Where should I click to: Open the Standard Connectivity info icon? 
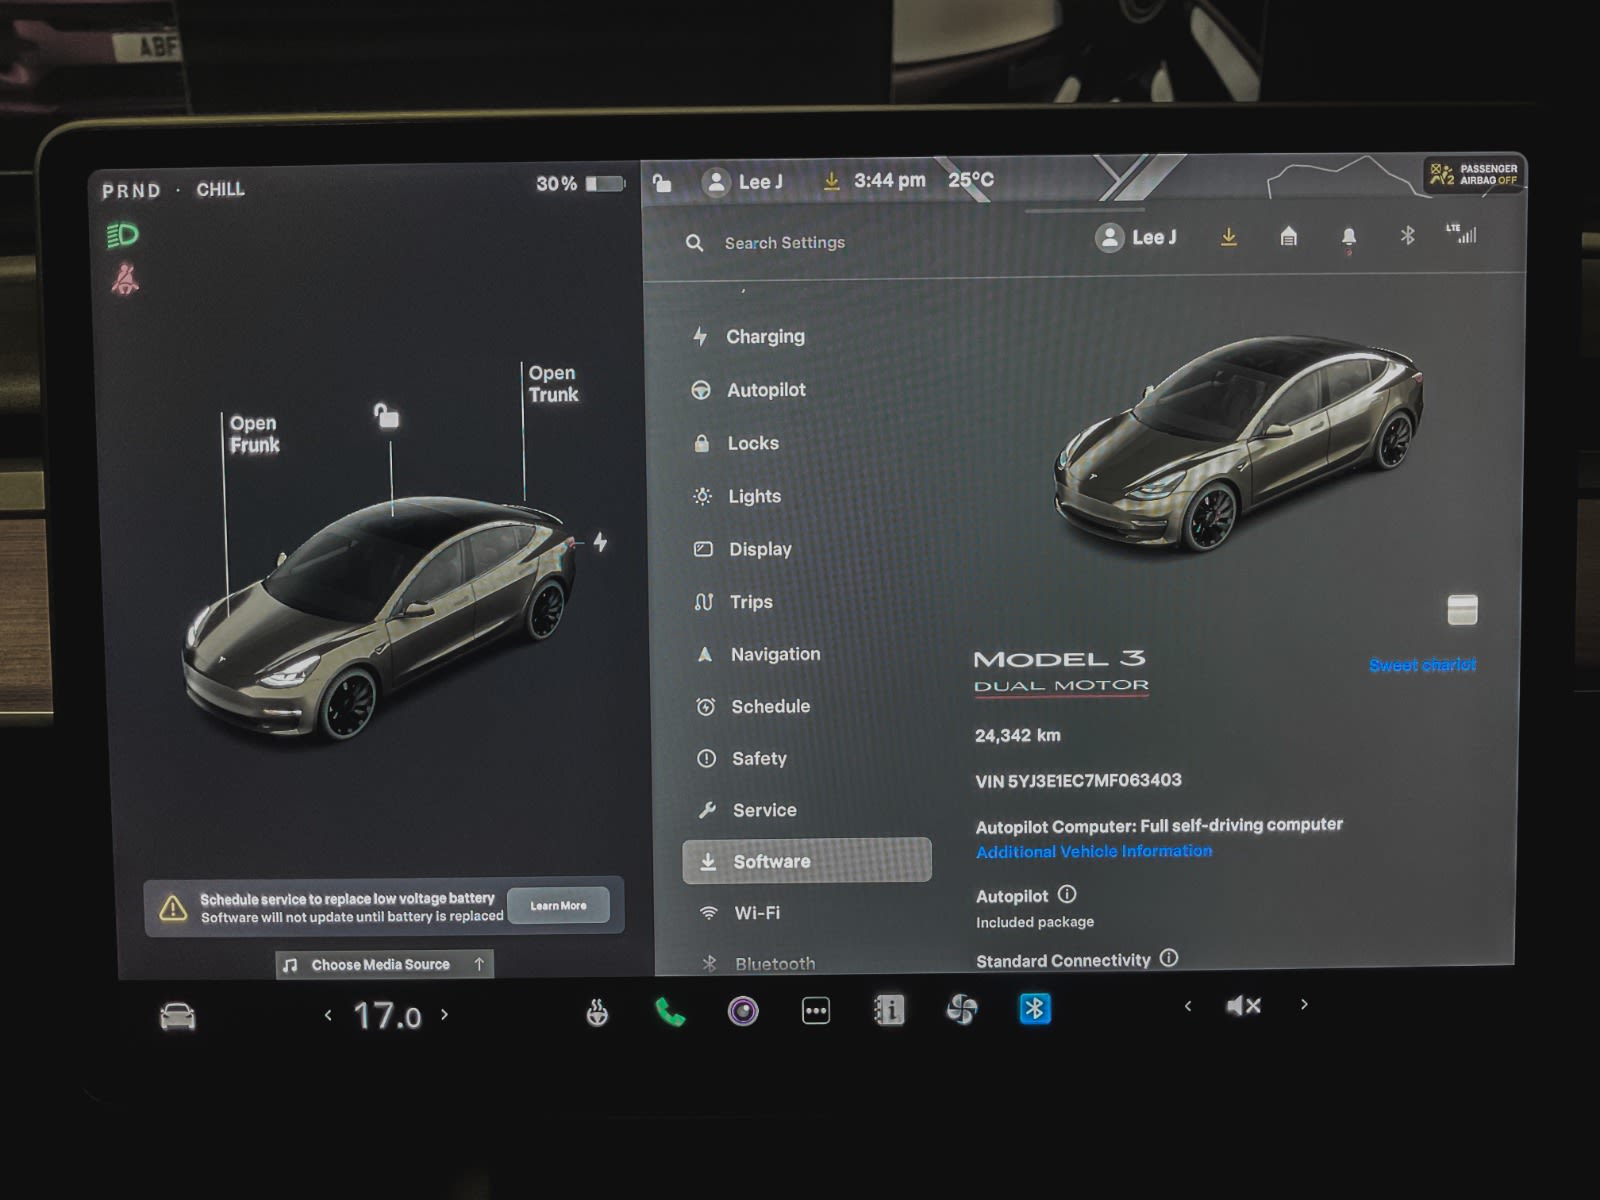pyautogui.click(x=1169, y=958)
